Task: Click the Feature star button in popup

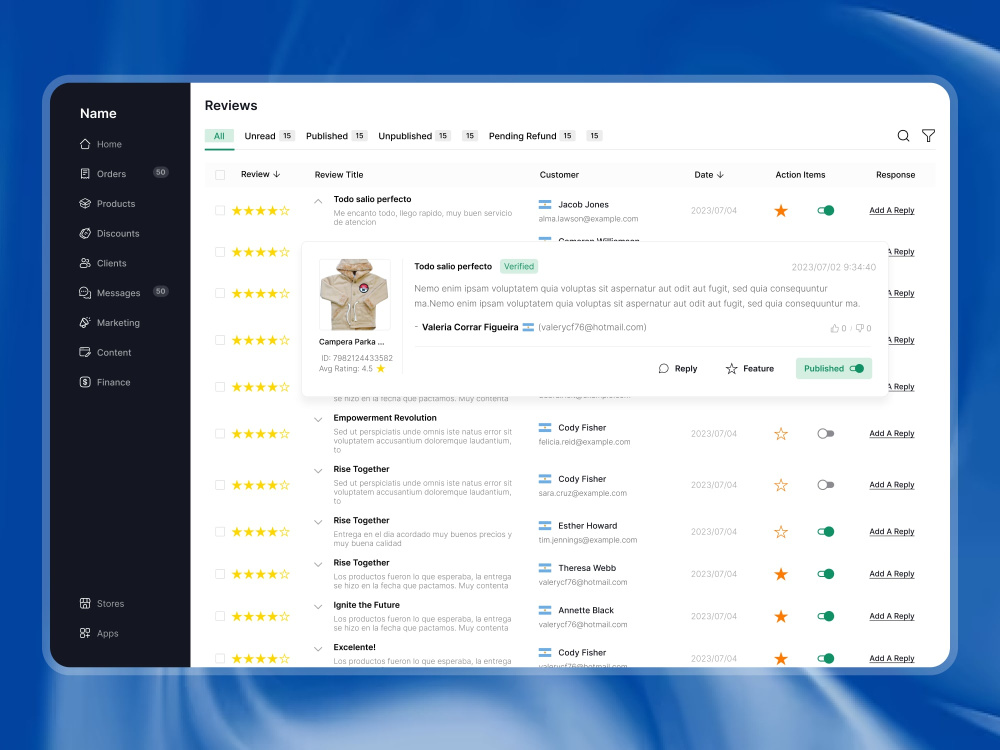Action: (750, 369)
